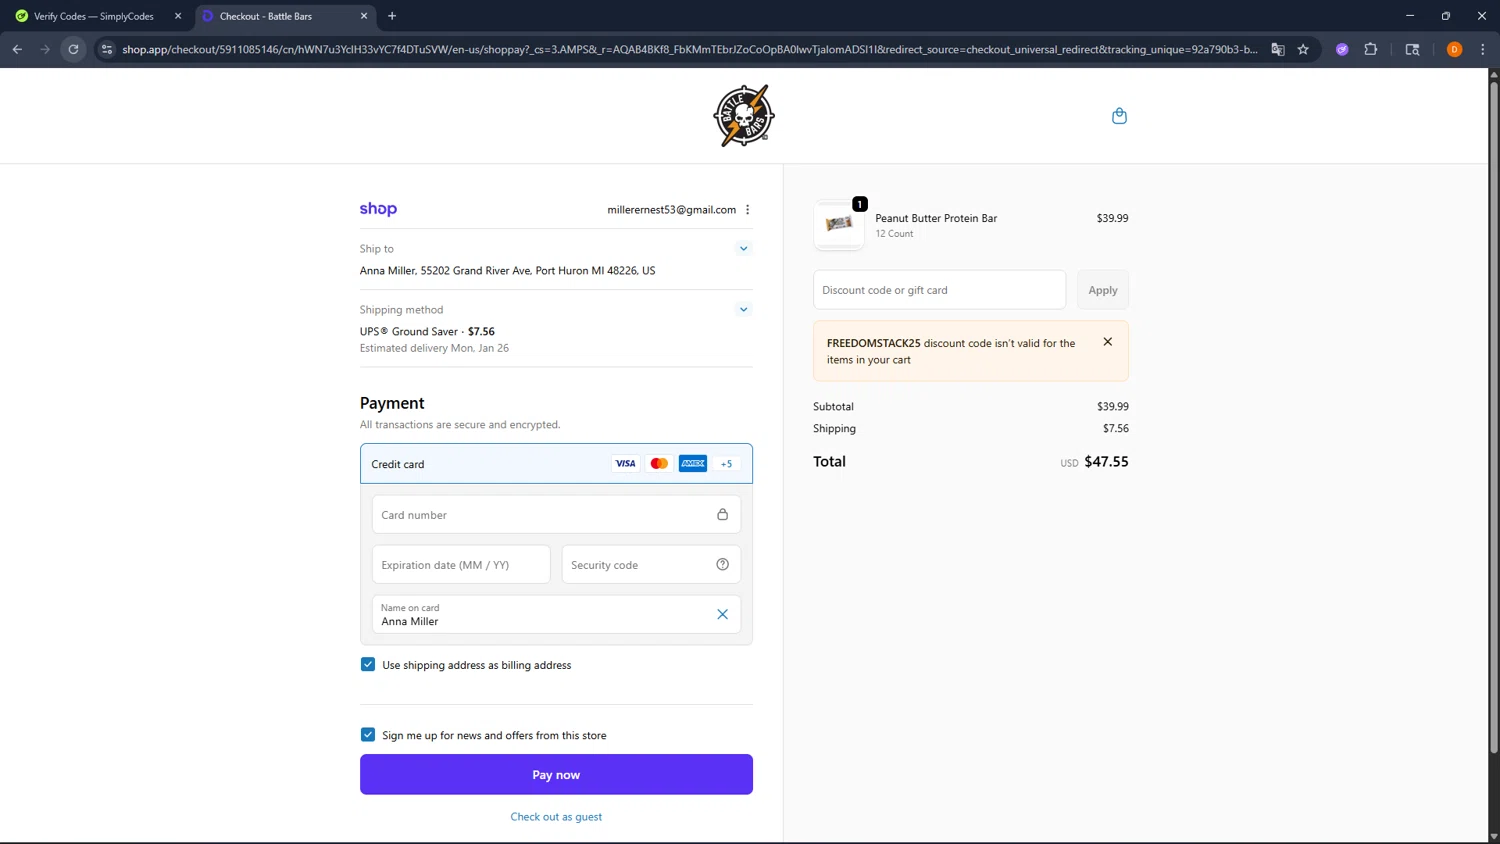Image resolution: width=1500 pixels, height=844 pixels.
Task: Click the Peanut Butter Protein Bar thumbnail
Action: (839, 224)
